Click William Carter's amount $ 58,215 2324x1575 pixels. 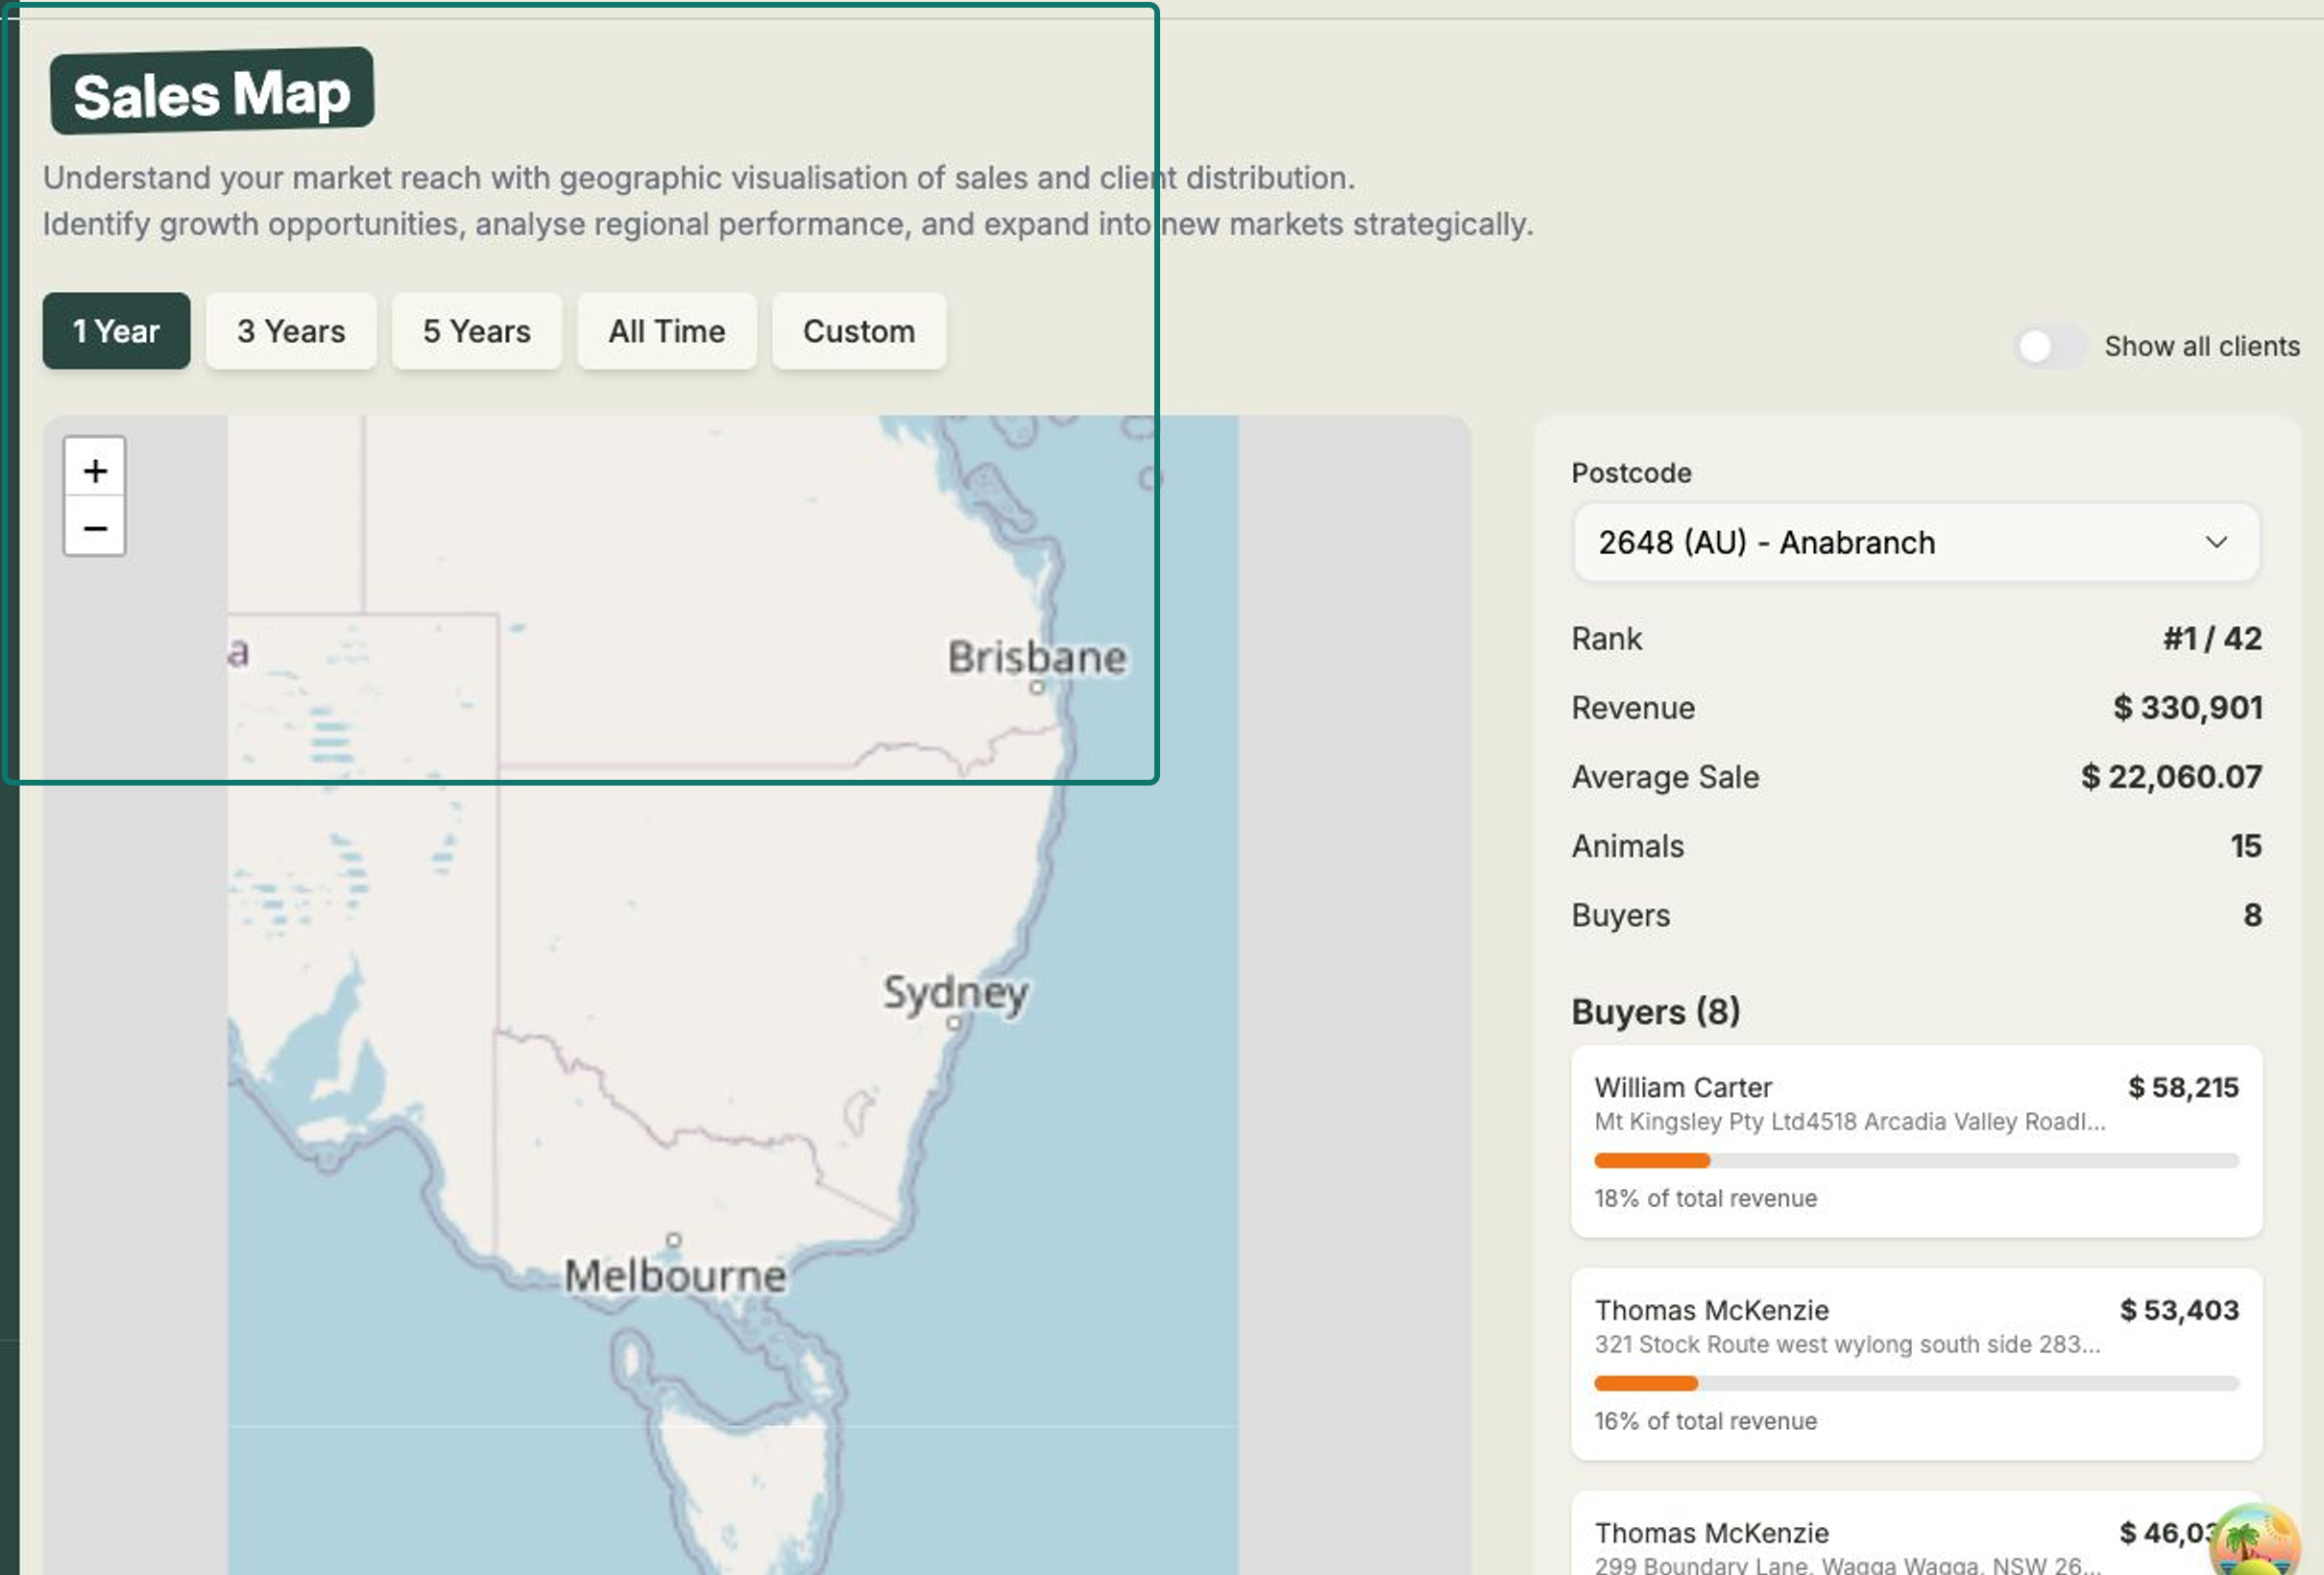click(2183, 1087)
